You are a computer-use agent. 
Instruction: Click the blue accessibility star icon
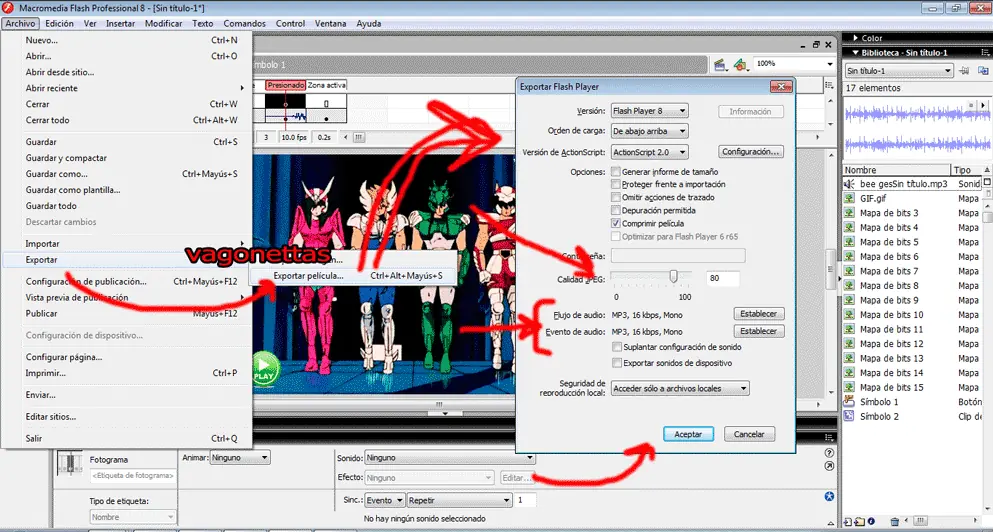(830, 495)
